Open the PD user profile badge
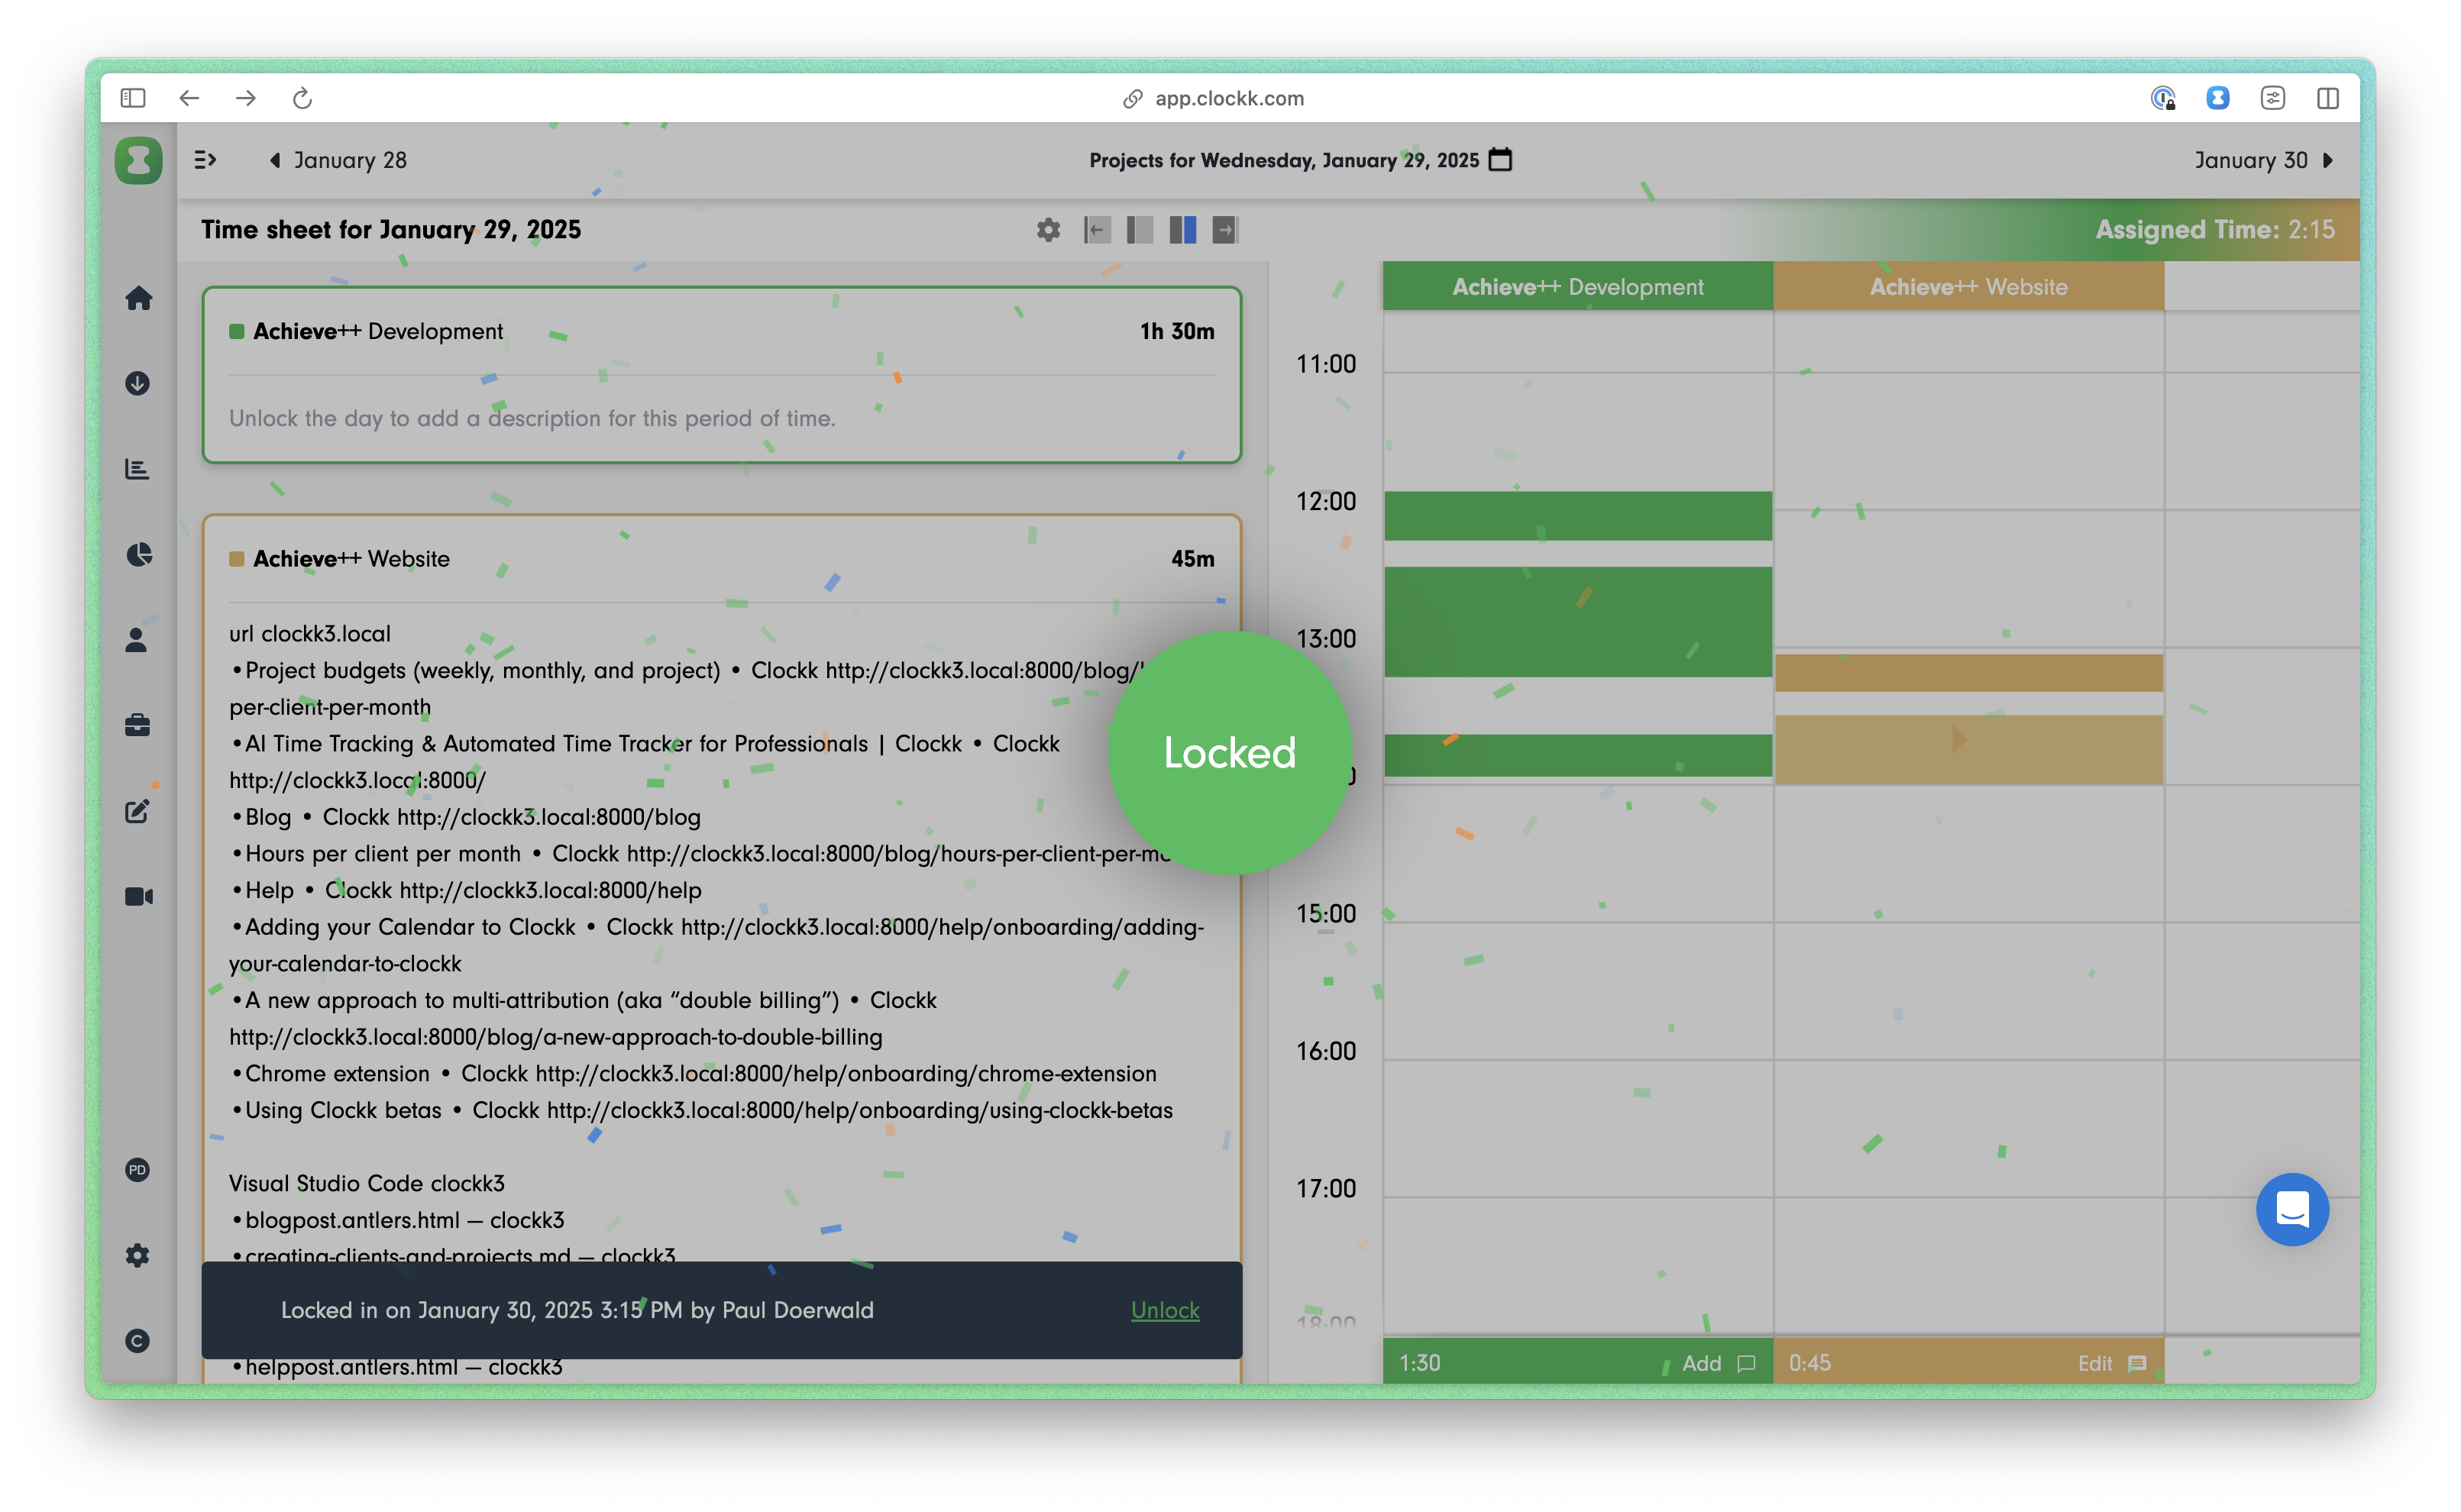This screenshot has height=1512, width=2461. pos(138,1170)
